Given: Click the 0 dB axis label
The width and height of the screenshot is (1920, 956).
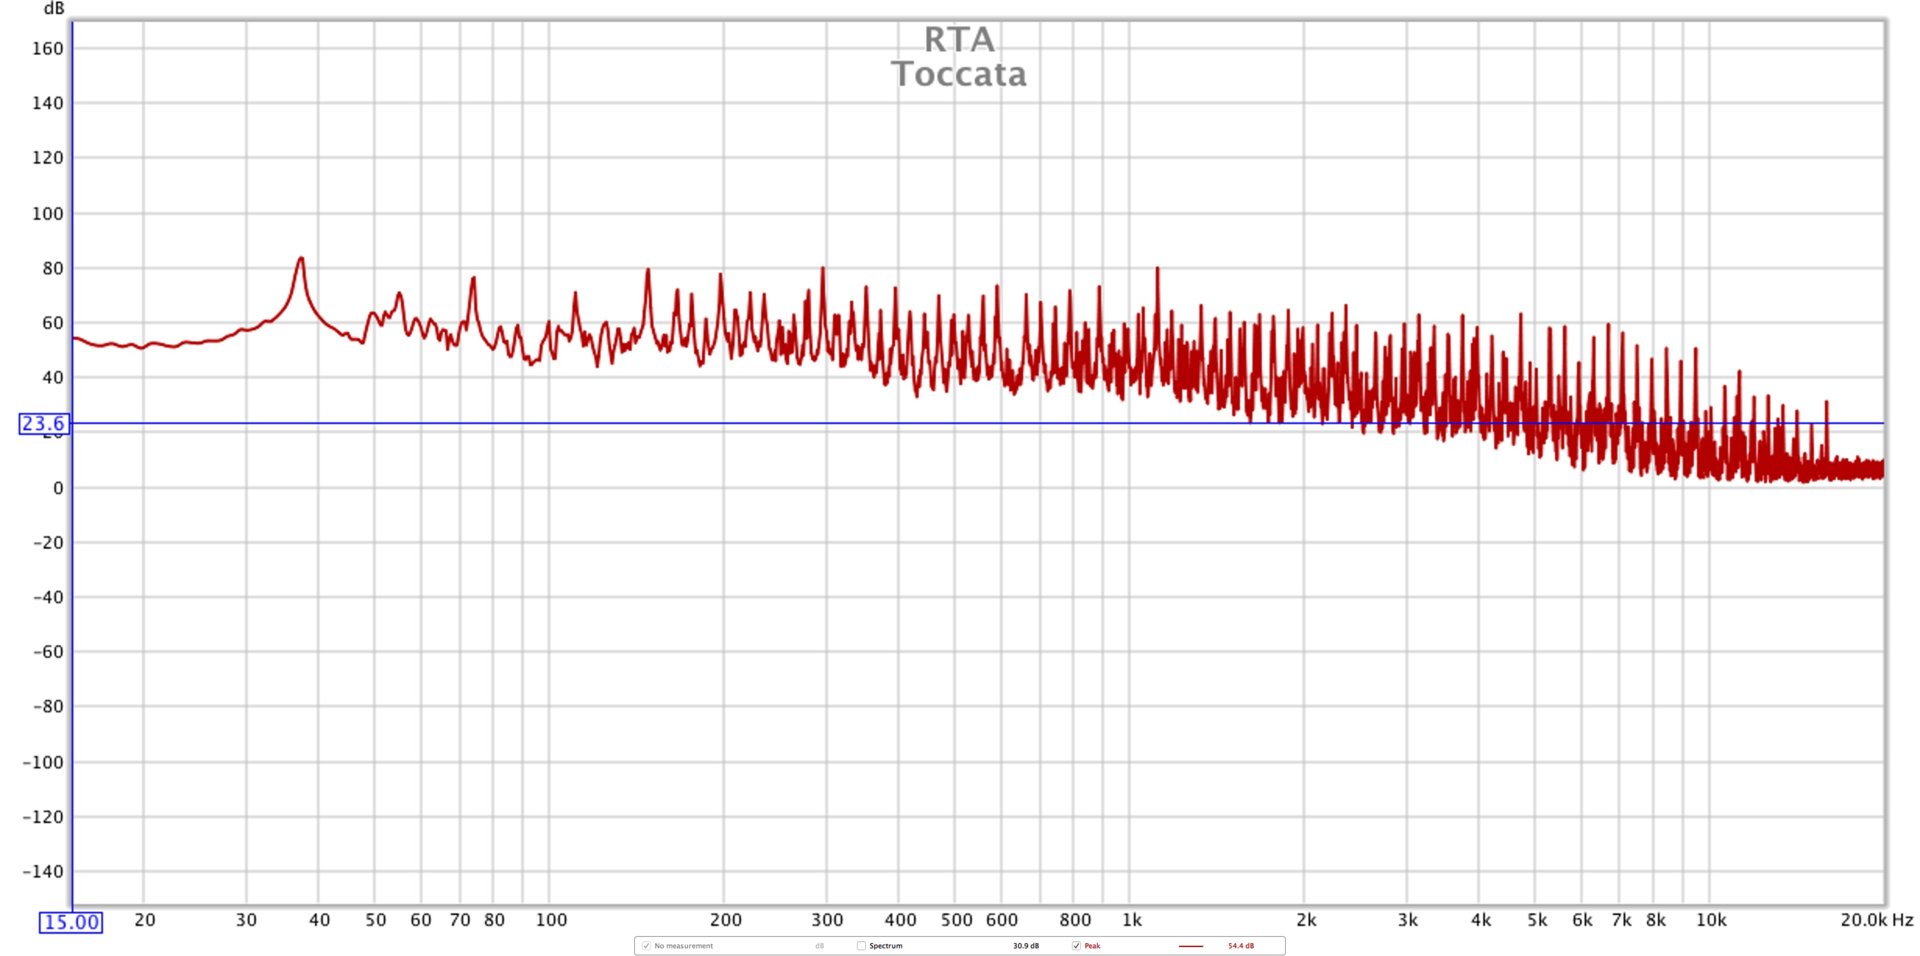Looking at the screenshot, I should pos(58,488).
